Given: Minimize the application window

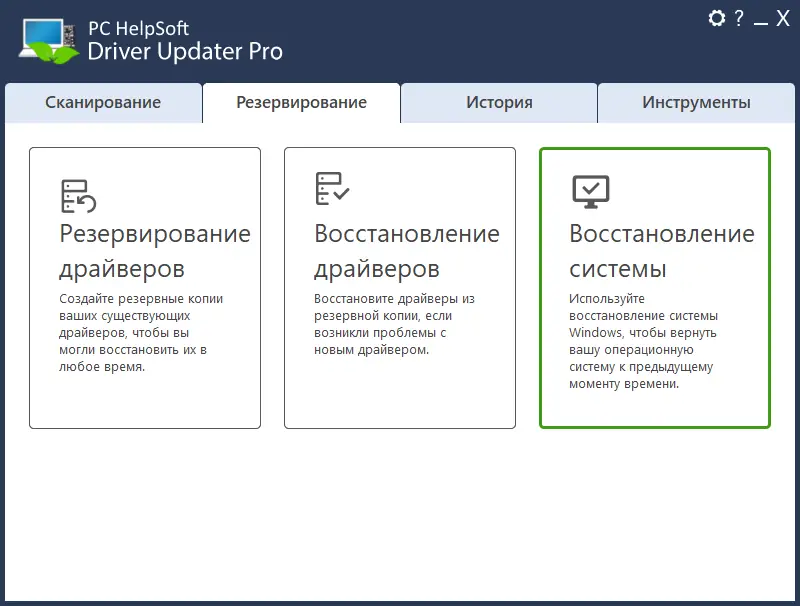Looking at the screenshot, I should click(x=763, y=16).
